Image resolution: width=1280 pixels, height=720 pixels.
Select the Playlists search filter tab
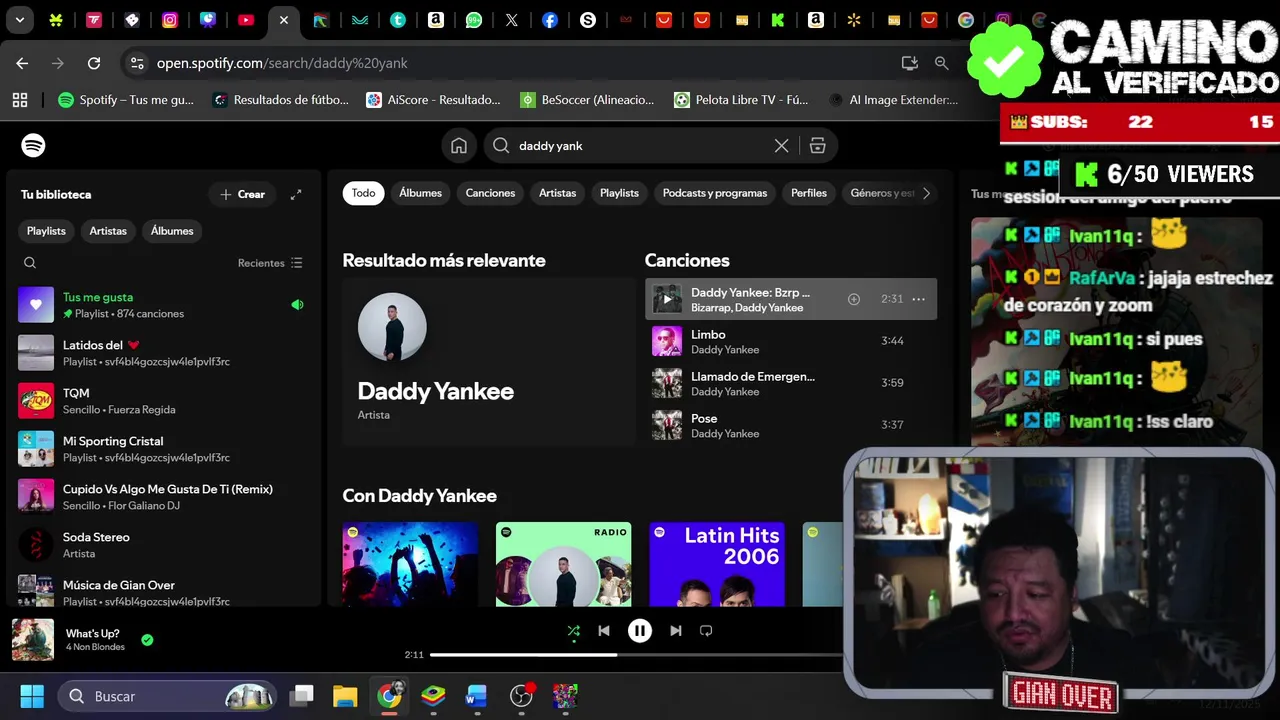pyautogui.click(x=619, y=193)
